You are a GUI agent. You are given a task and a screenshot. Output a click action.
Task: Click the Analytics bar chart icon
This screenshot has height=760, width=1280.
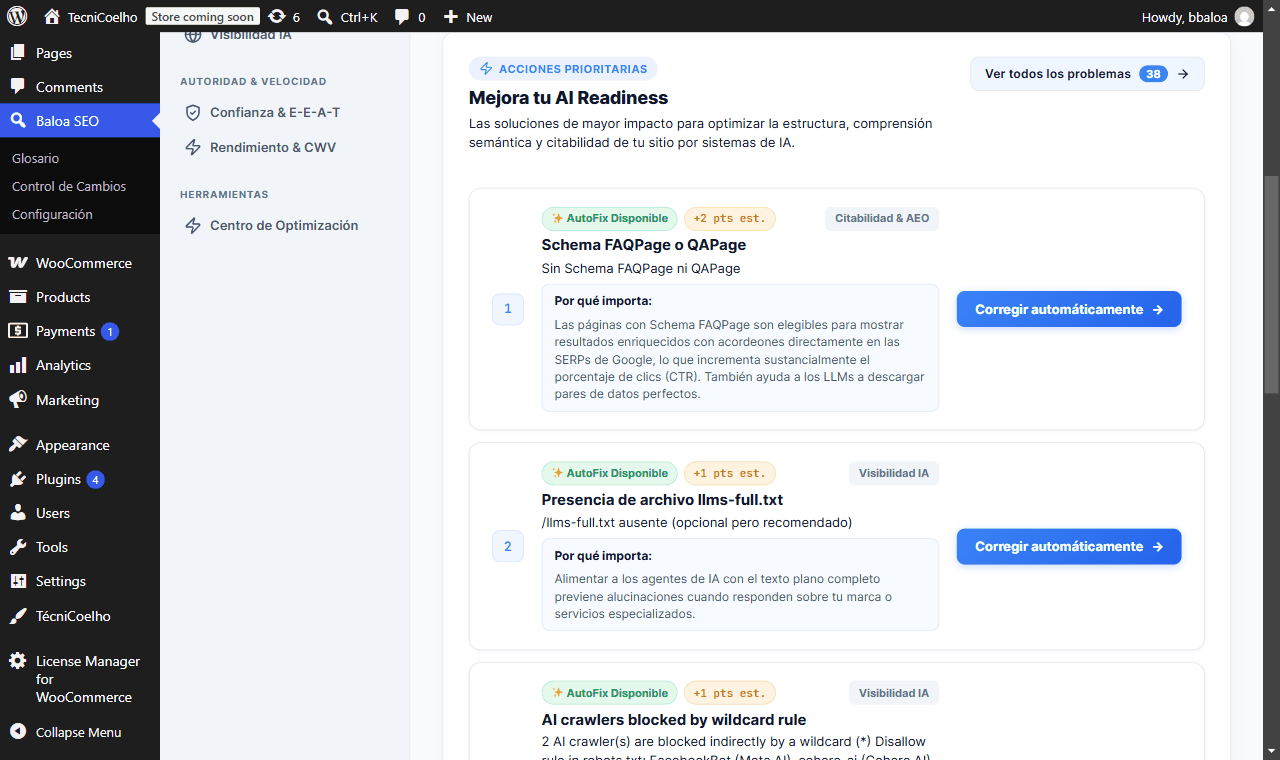18,365
